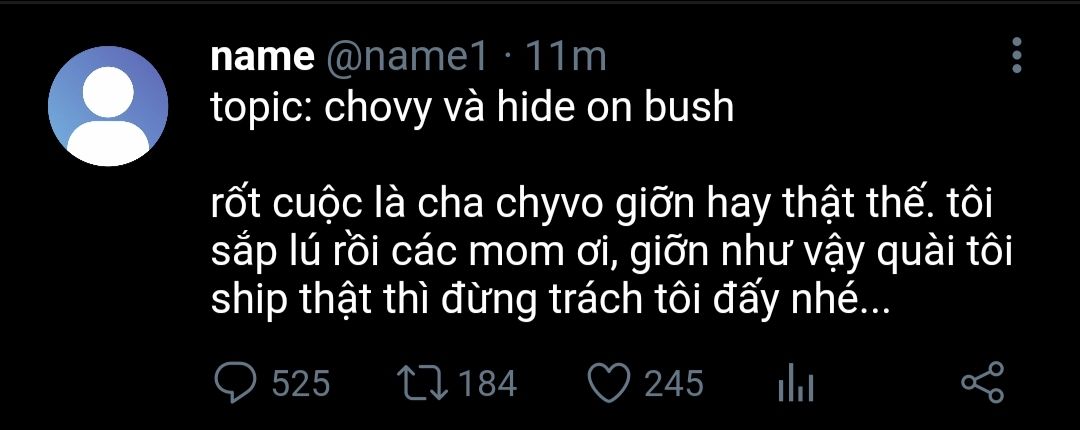The height and width of the screenshot is (430, 1080).
Task: Open tweet analytics bar chart icon
Action: pyautogui.click(x=796, y=383)
